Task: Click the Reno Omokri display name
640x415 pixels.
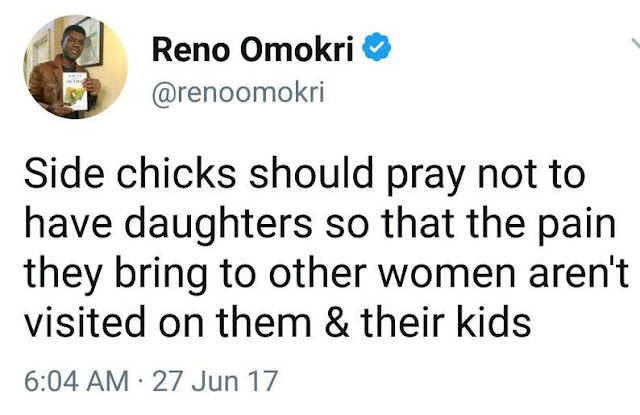Action: 253,49
